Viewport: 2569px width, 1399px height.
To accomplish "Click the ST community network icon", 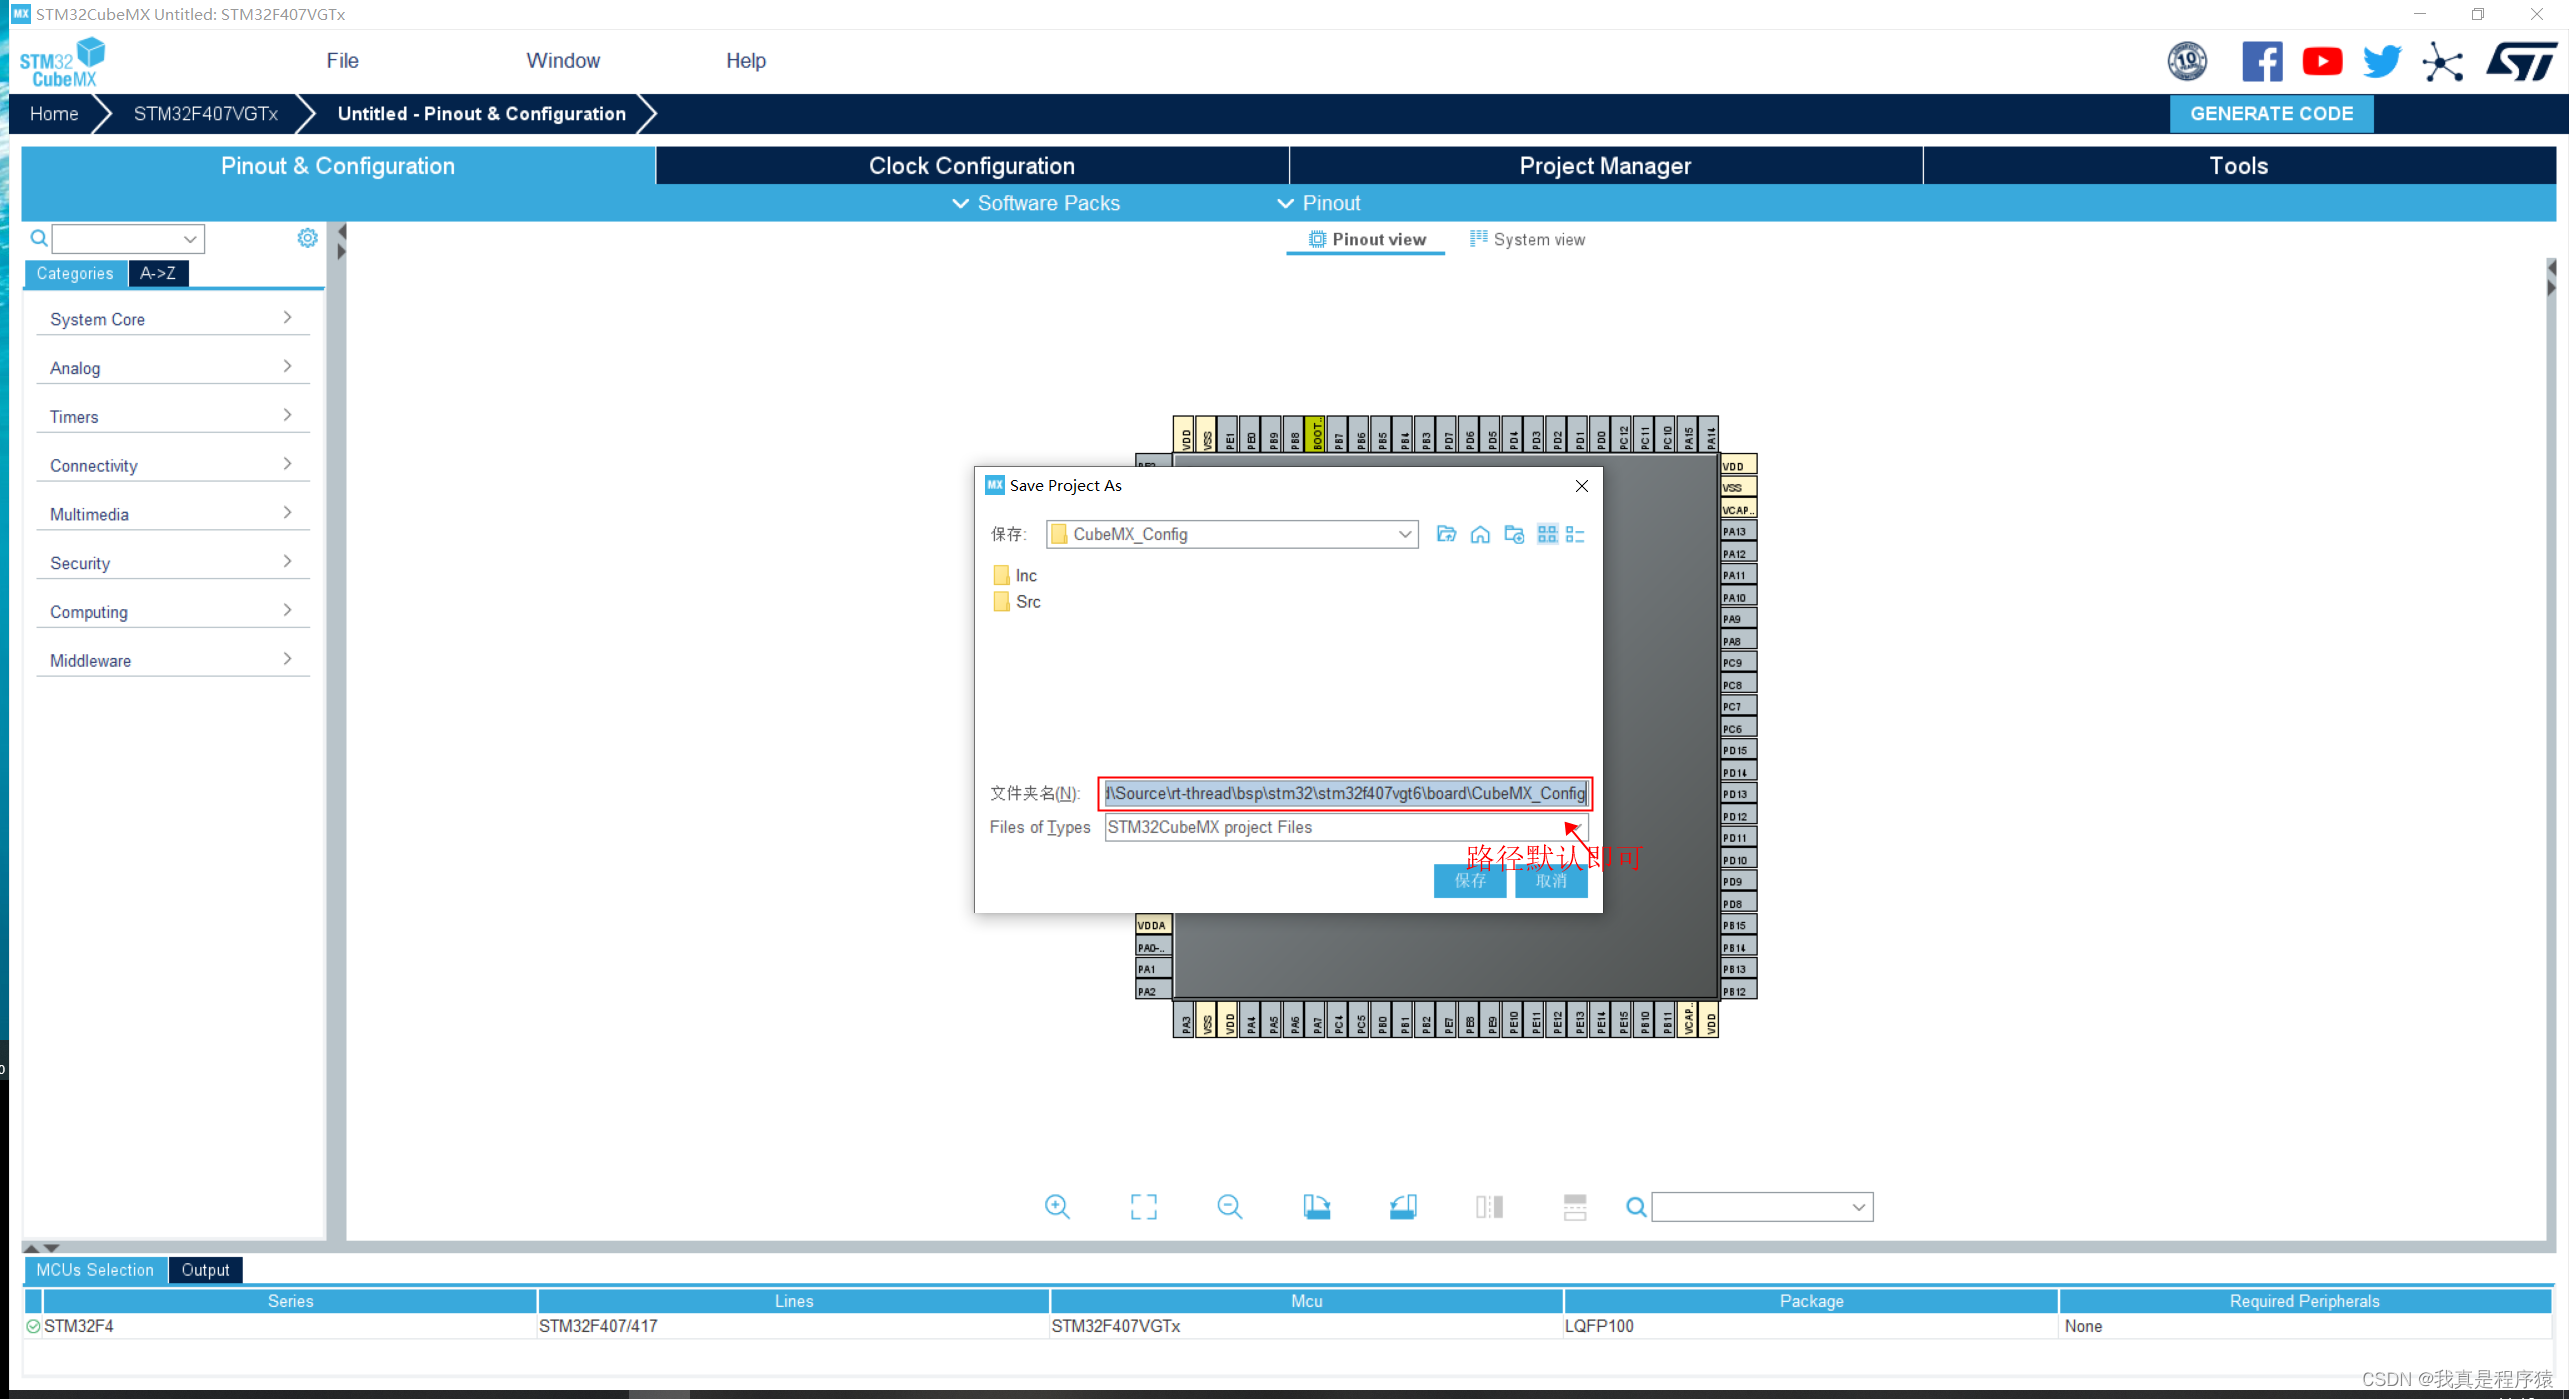I will [x=2442, y=62].
